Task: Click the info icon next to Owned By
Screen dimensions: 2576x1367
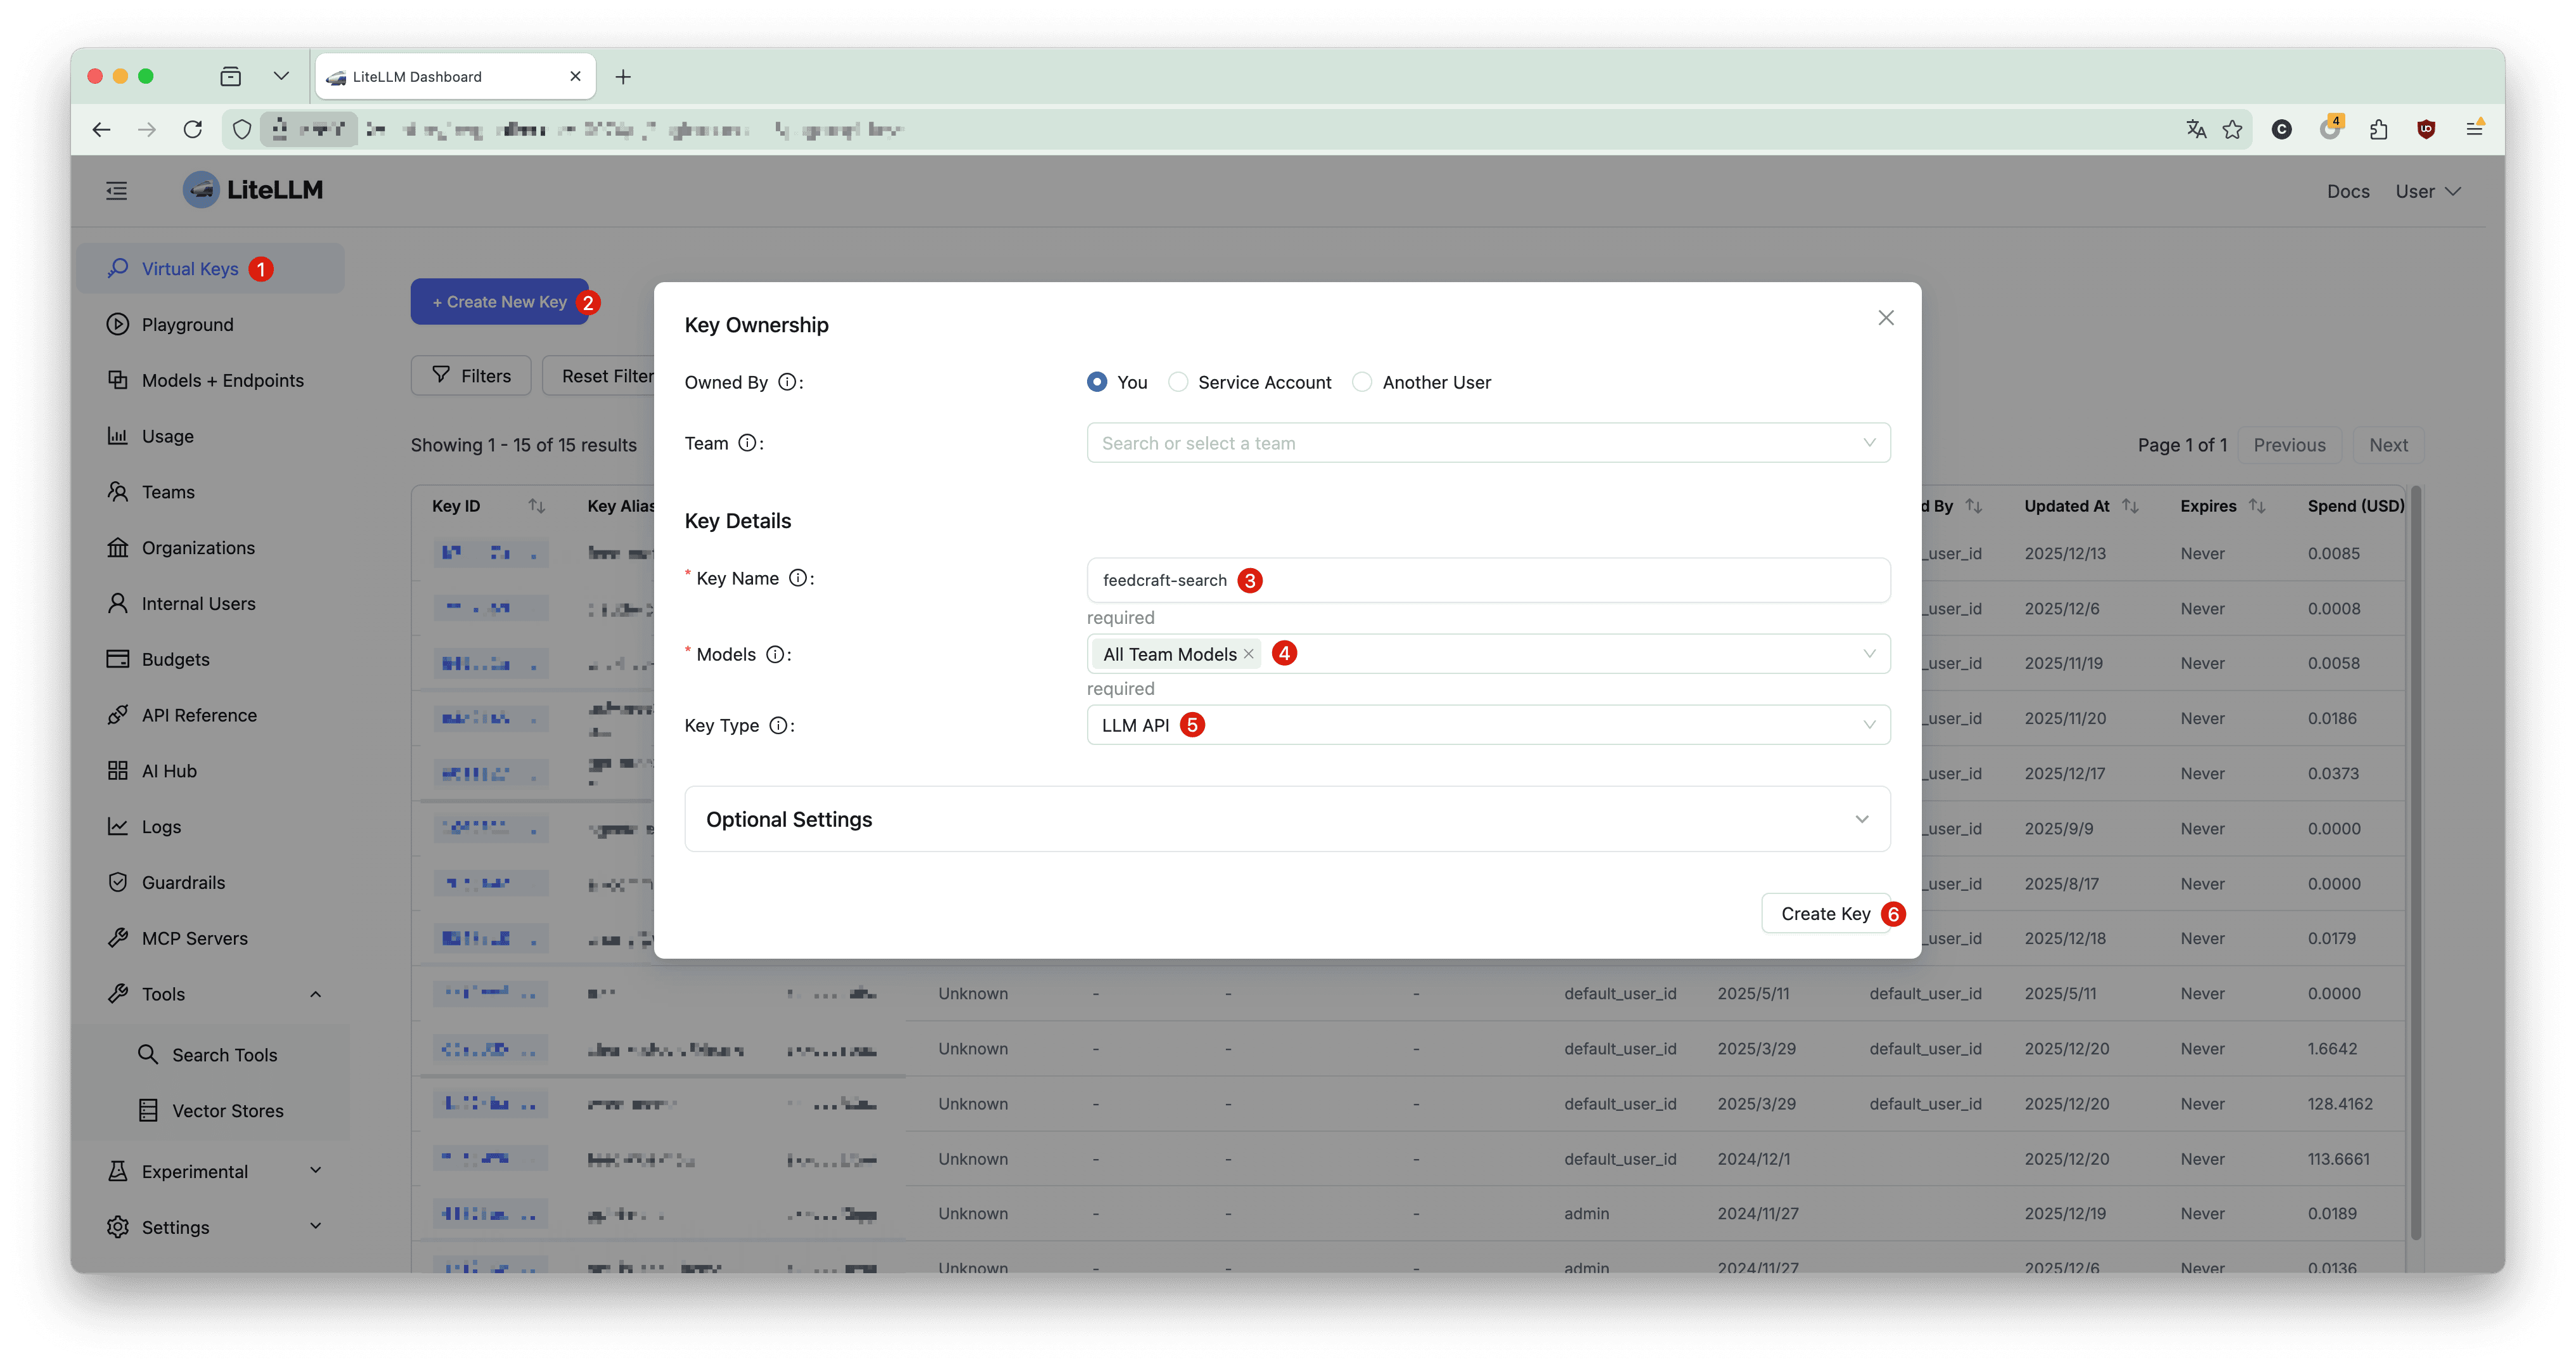Action: [787, 382]
